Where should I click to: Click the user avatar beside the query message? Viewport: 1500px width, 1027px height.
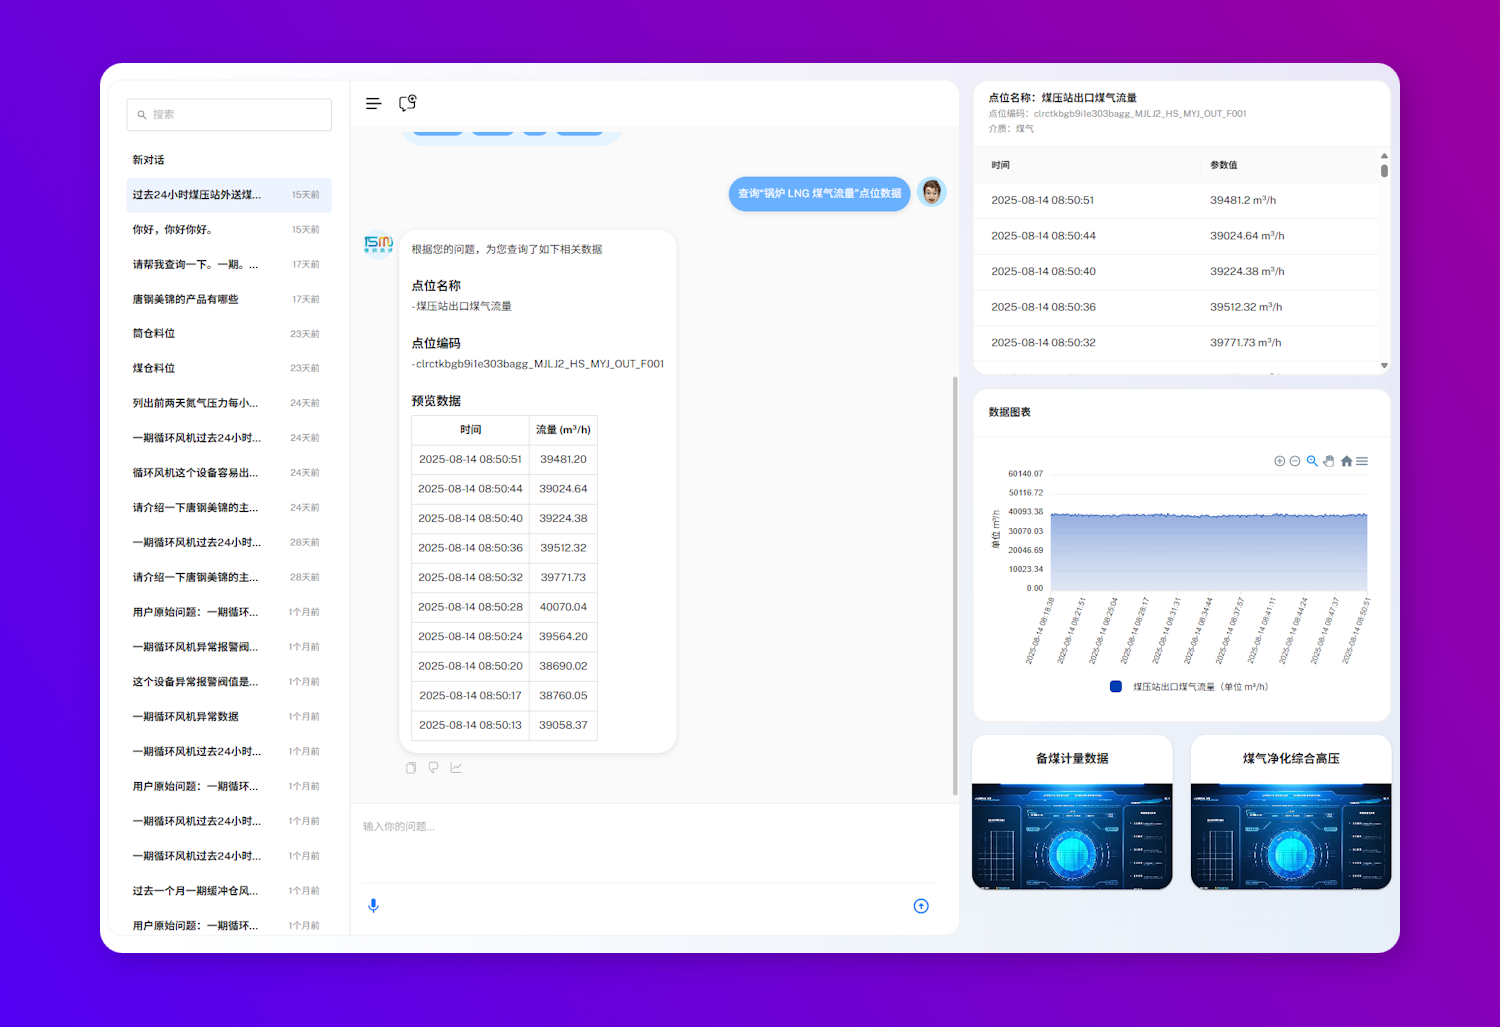(931, 192)
